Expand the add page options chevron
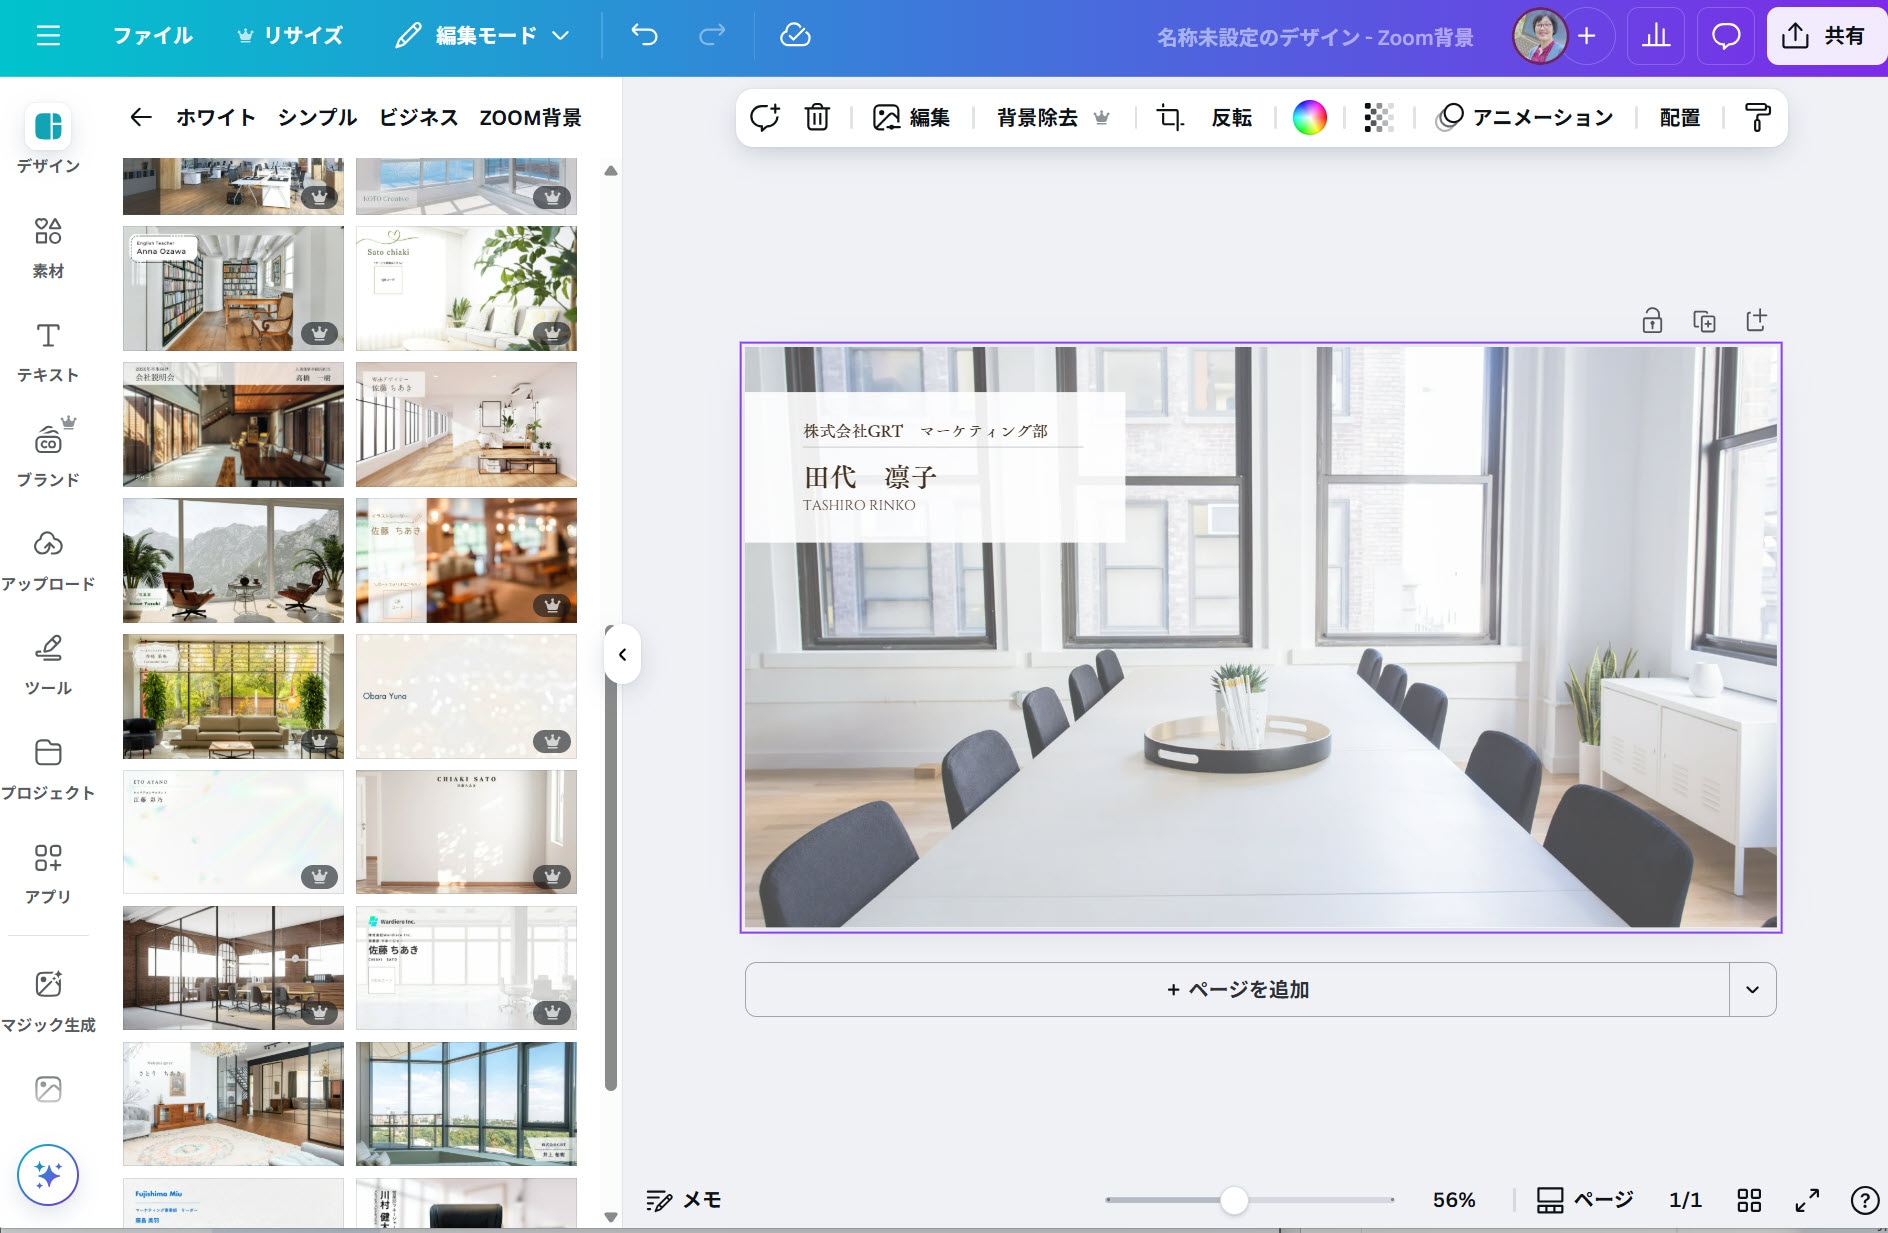The height and width of the screenshot is (1233, 1888). click(1752, 990)
